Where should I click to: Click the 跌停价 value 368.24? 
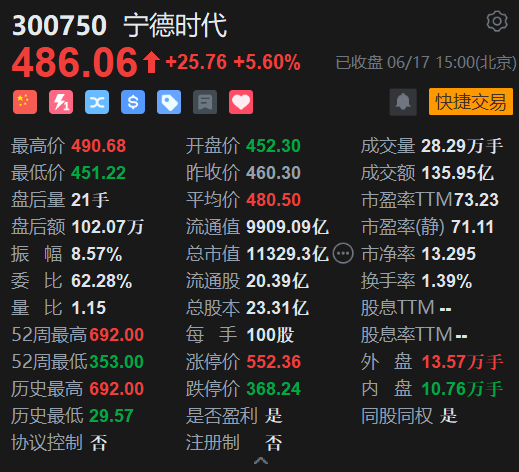273,389
